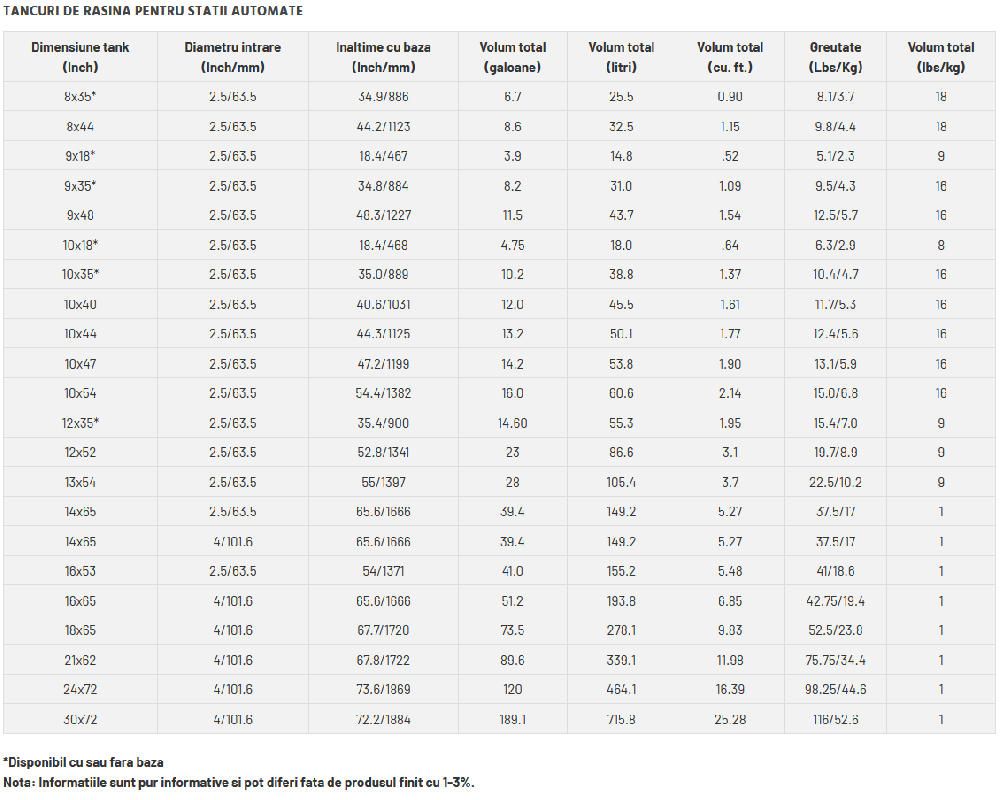Click the 44.2/1123 height cell

tap(383, 127)
